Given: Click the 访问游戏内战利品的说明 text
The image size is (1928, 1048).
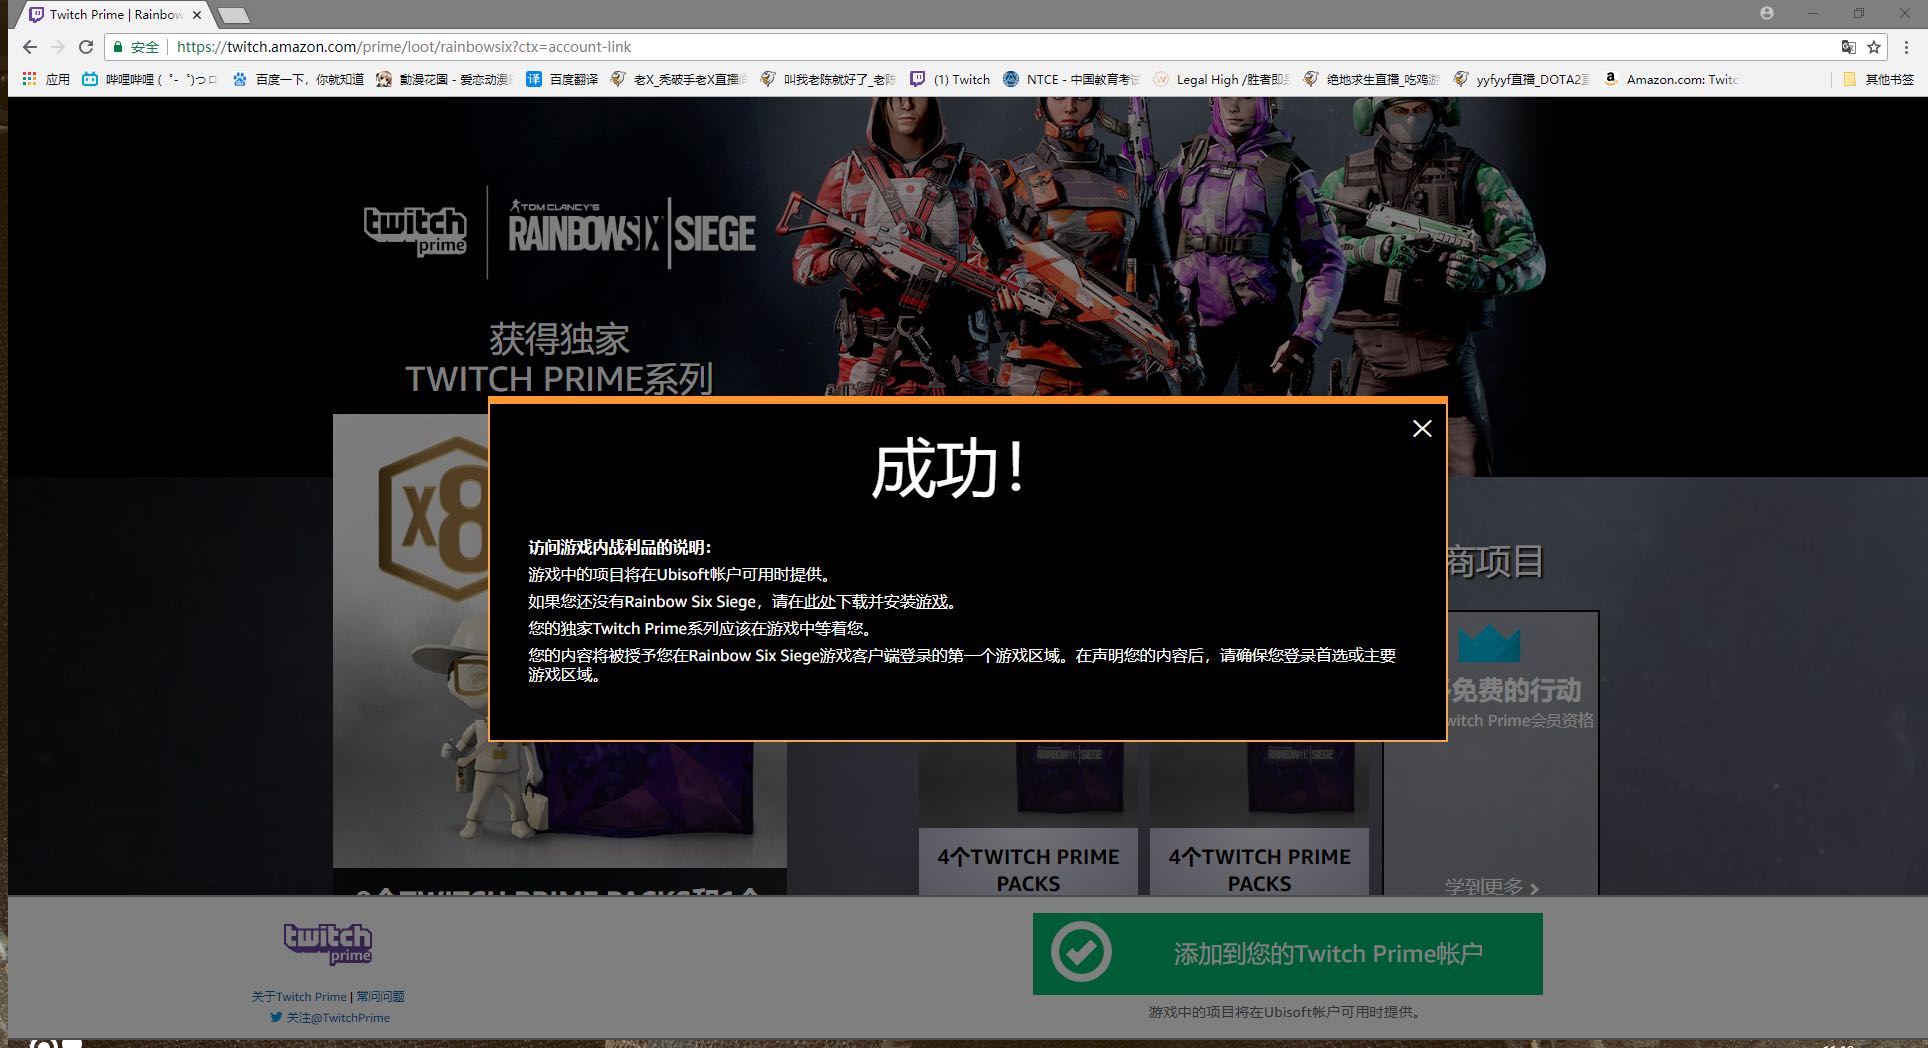Looking at the screenshot, I should pos(620,548).
